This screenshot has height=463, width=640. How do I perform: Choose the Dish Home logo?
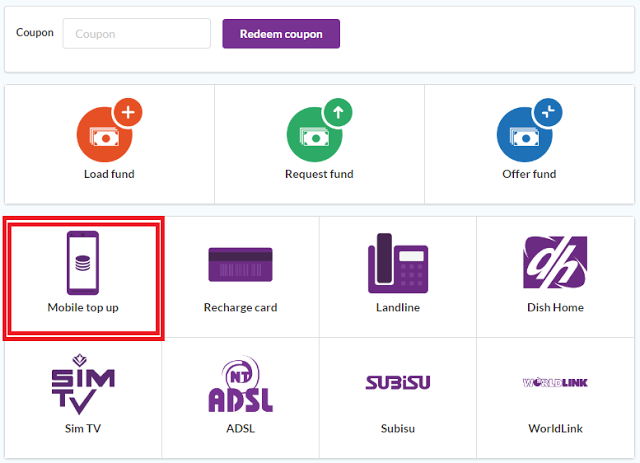tap(554, 262)
